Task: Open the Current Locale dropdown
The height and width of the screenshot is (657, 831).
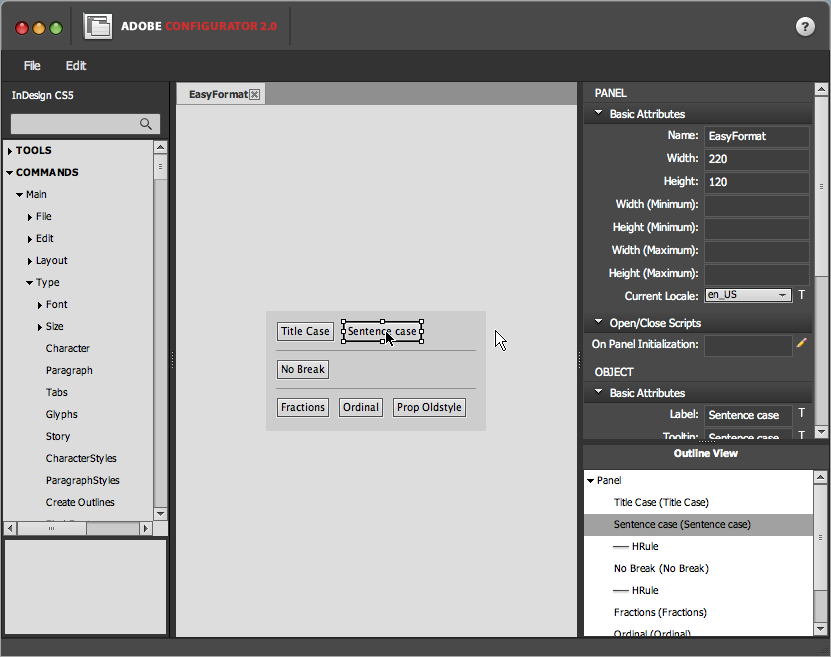Action: [x=747, y=295]
